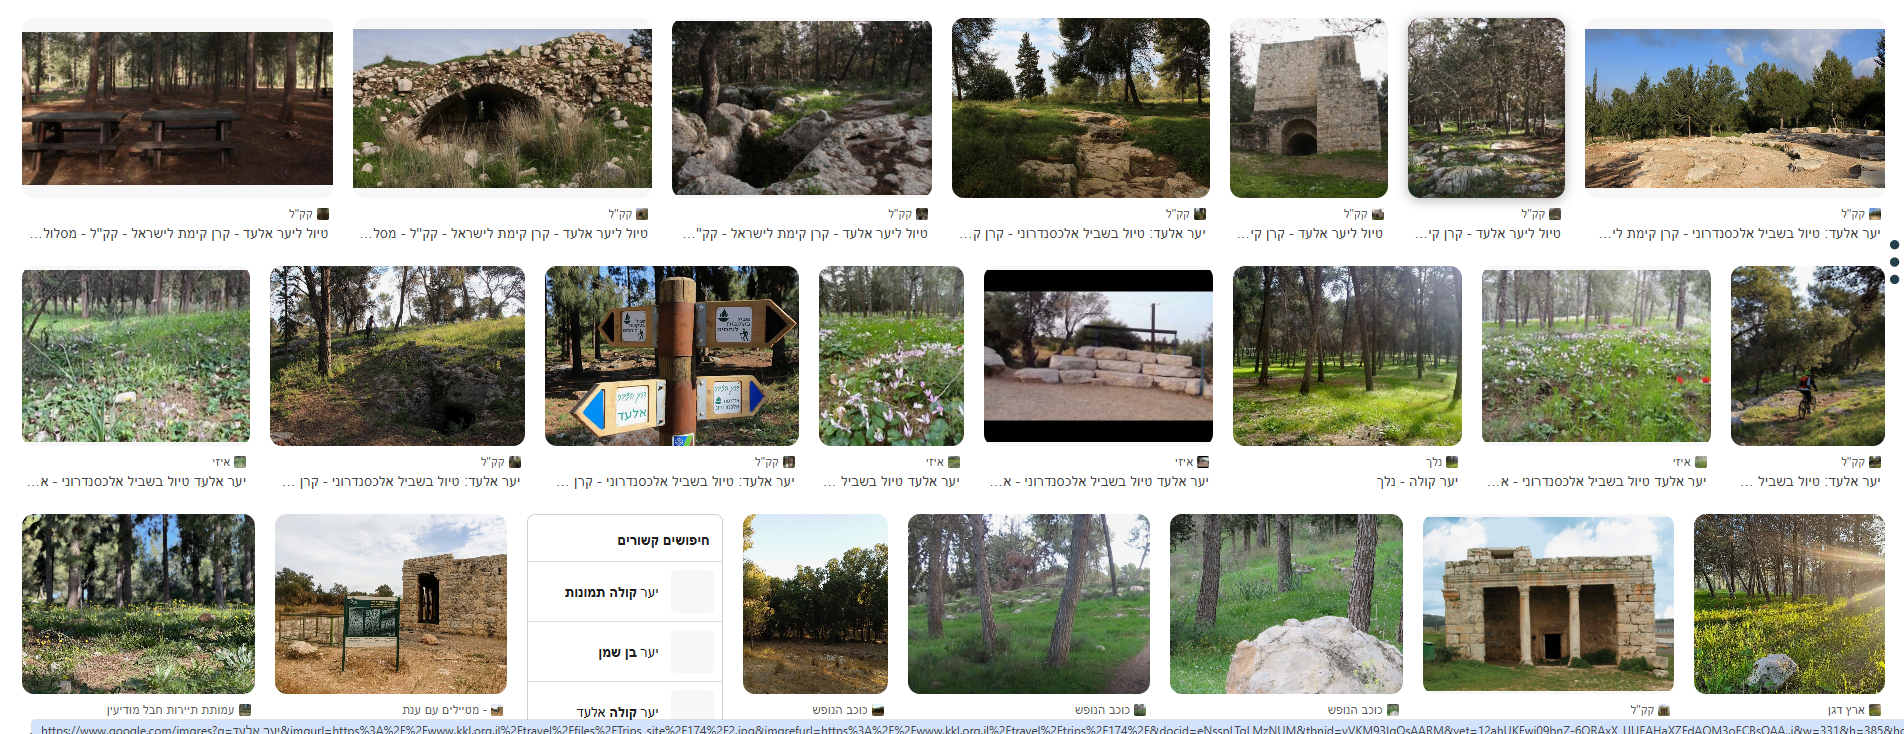Open the tall stone tower image
Image resolution: width=1904 pixels, height=734 pixels.
click(1309, 108)
